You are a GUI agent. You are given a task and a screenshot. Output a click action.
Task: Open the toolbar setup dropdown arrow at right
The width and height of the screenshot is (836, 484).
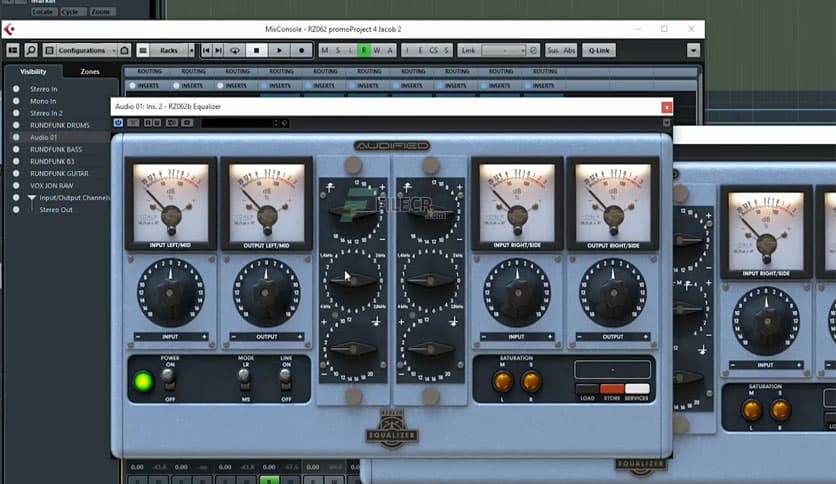pyautogui.click(x=693, y=50)
